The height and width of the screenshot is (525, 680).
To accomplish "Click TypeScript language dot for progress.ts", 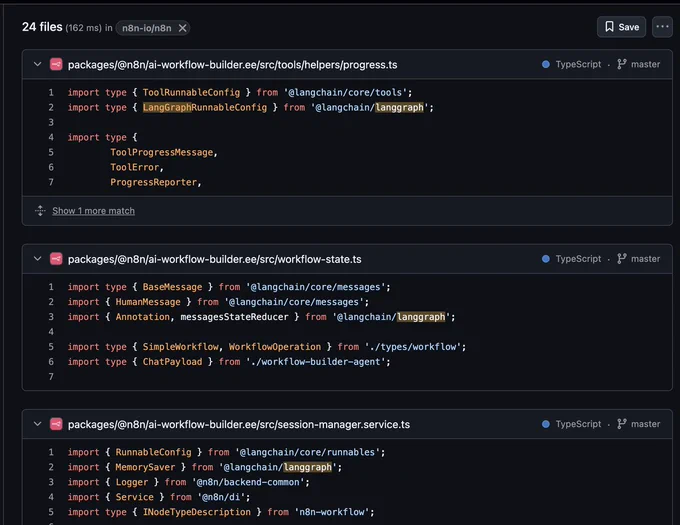I will 546,64.
